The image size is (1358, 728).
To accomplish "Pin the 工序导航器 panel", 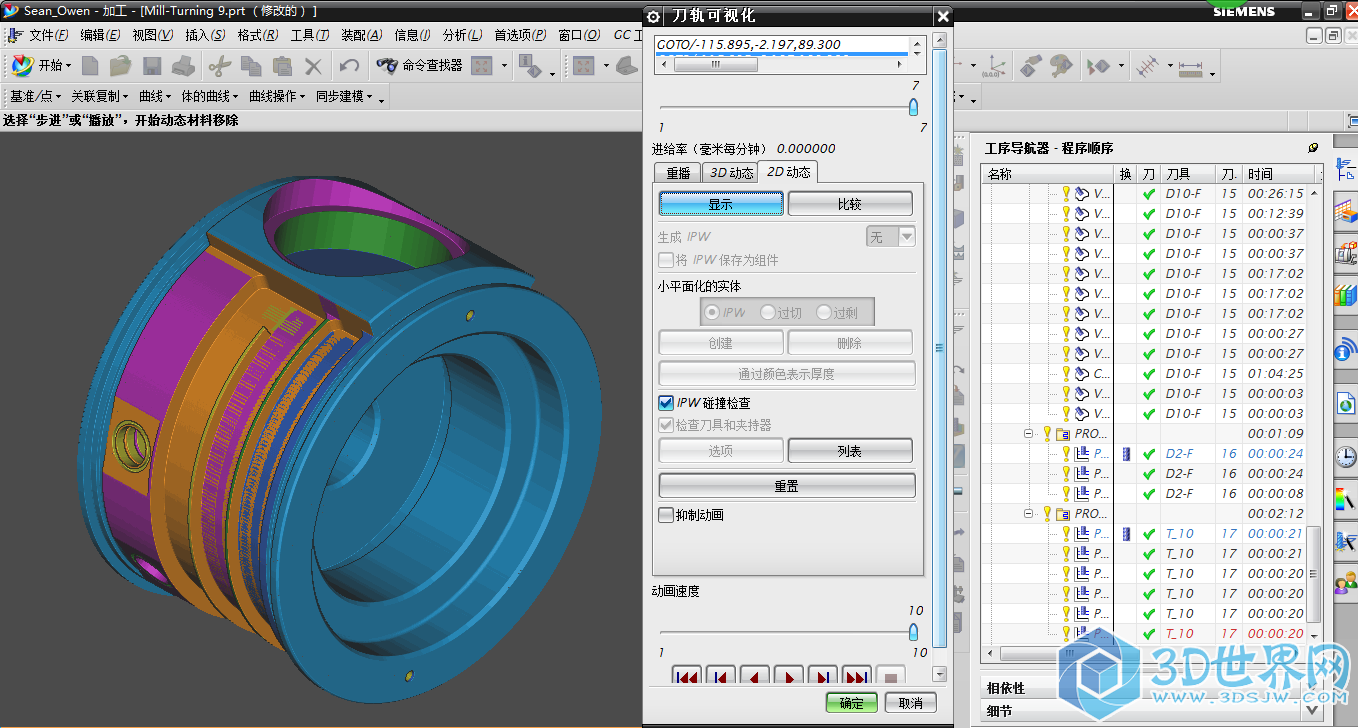I will pos(1313,147).
